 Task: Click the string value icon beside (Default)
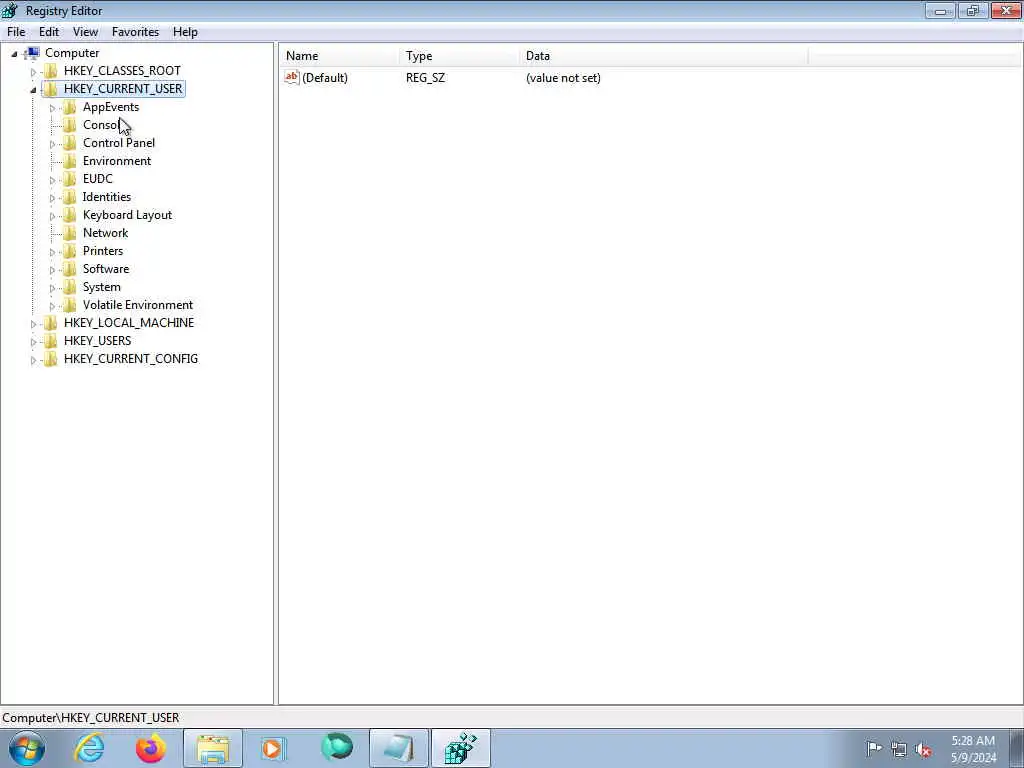(292, 77)
